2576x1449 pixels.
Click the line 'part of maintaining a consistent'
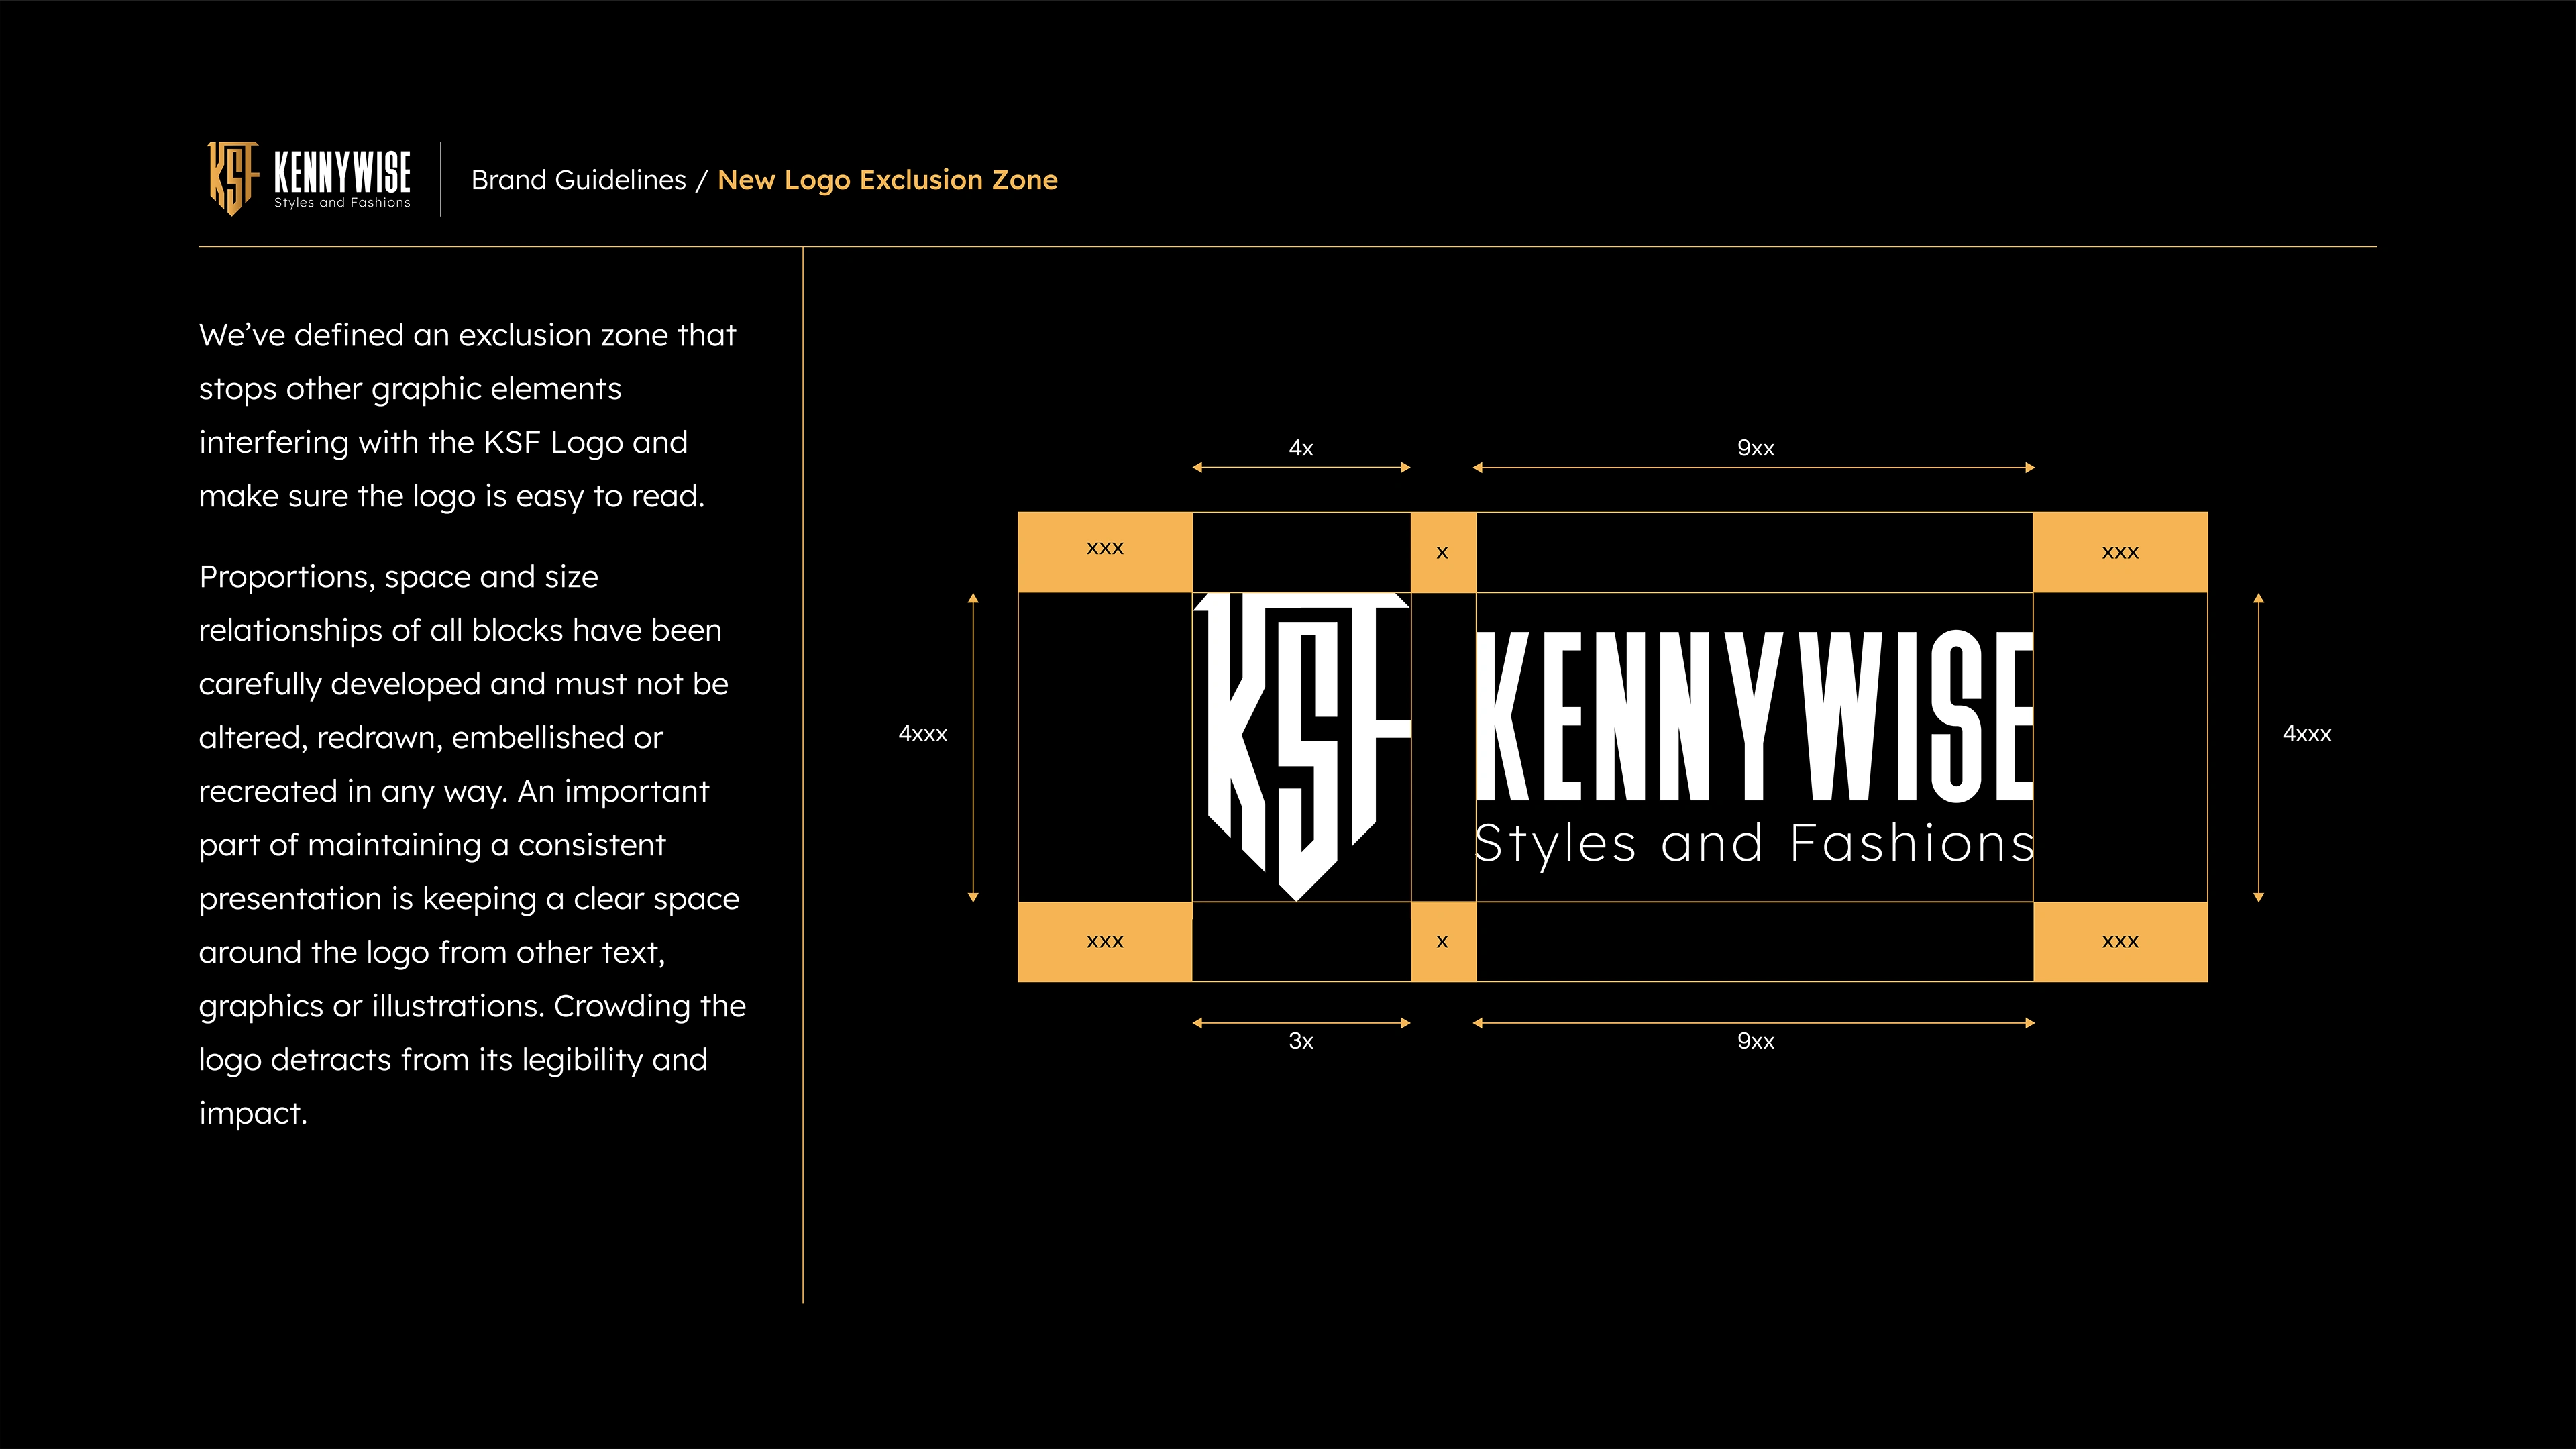(432, 845)
